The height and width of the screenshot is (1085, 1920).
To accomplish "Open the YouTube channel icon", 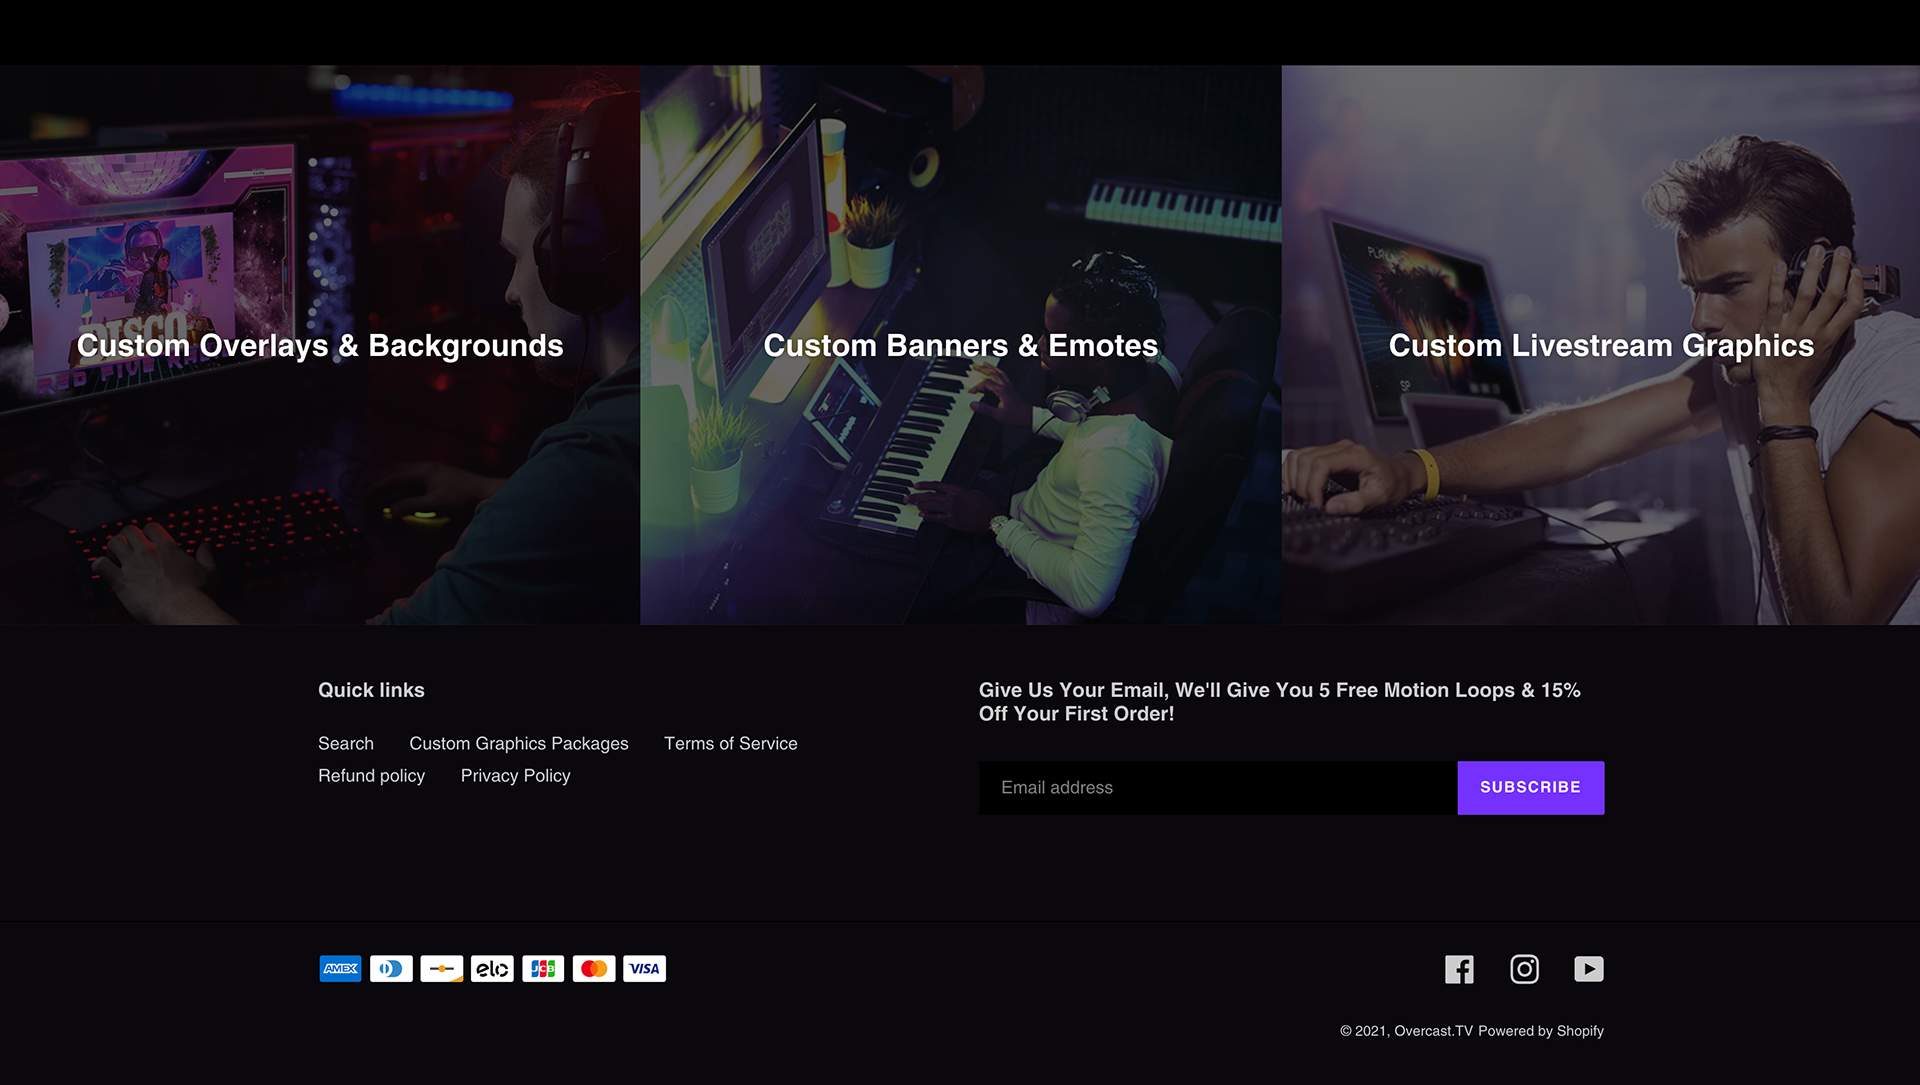I will 1589,969.
